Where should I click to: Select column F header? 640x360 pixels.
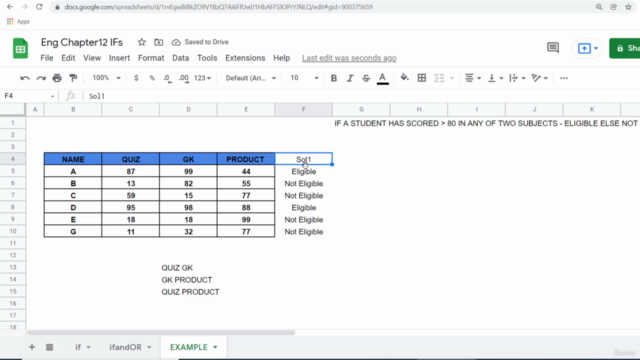click(x=303, y=109)
